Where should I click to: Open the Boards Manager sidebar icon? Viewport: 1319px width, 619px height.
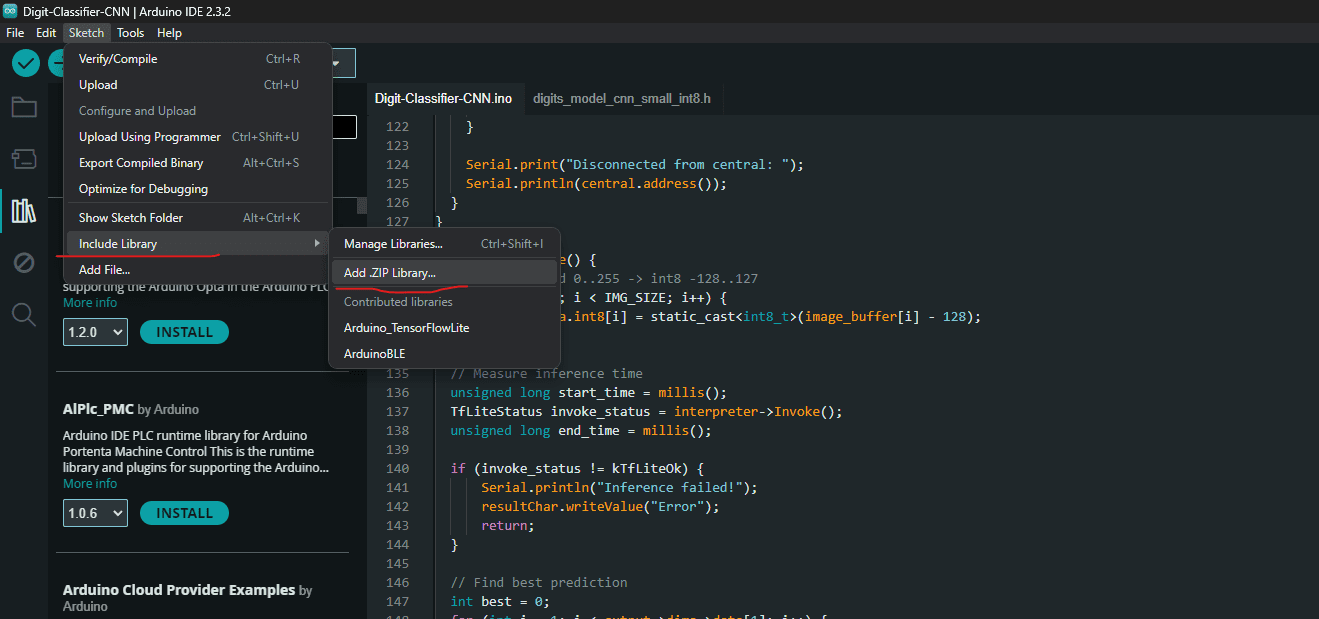coord(24,159)
